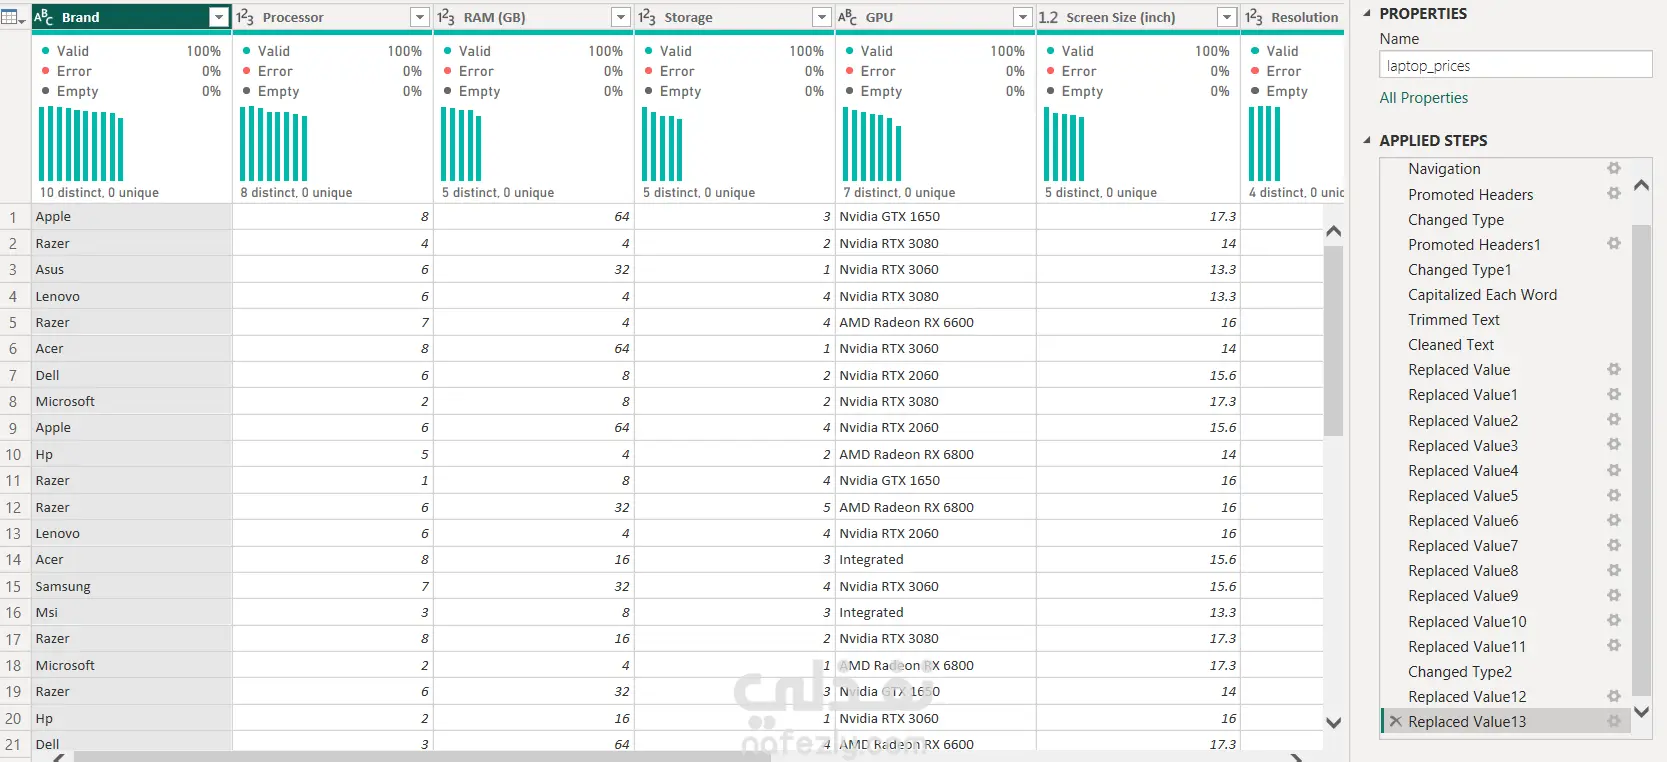Select the Capitalized Each Word step
This screenshot has width=1667, height=762.
1482,295
